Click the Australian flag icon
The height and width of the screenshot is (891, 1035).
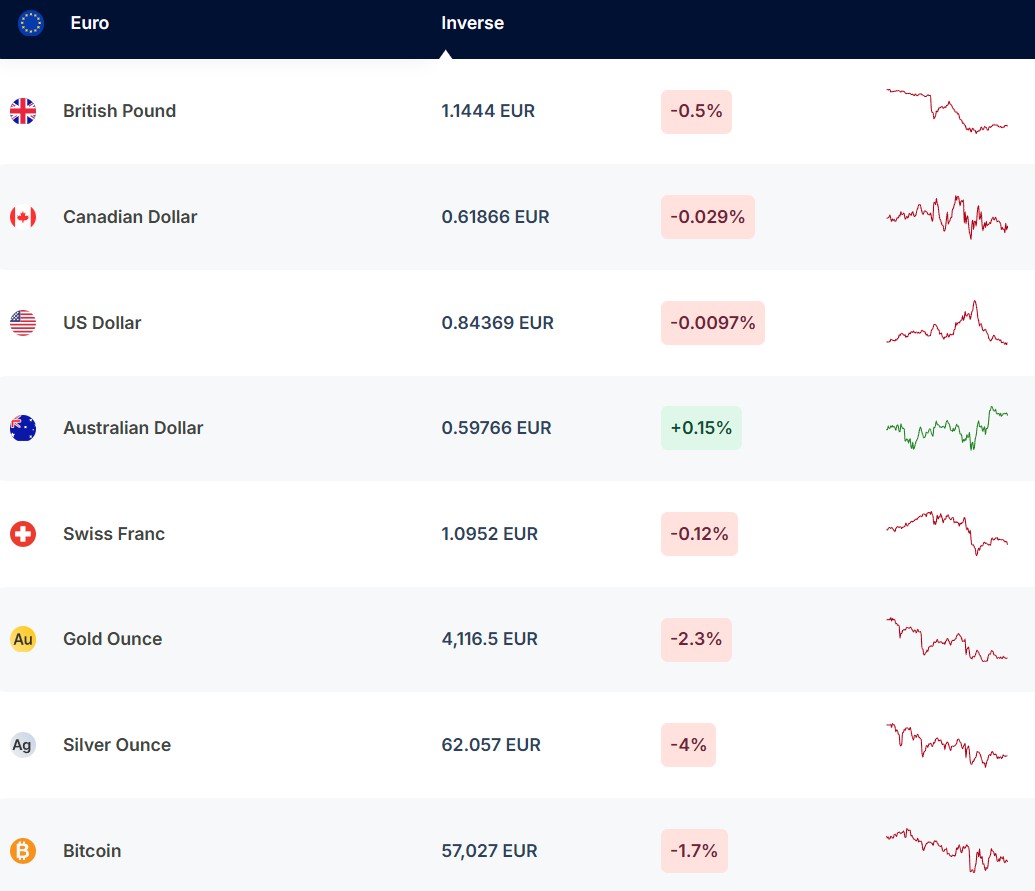point(23,428)
